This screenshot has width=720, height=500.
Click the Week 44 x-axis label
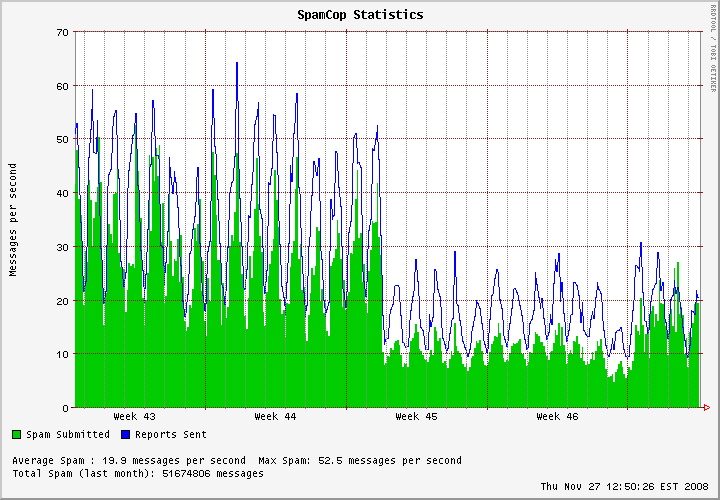click(x=275, y=416)
